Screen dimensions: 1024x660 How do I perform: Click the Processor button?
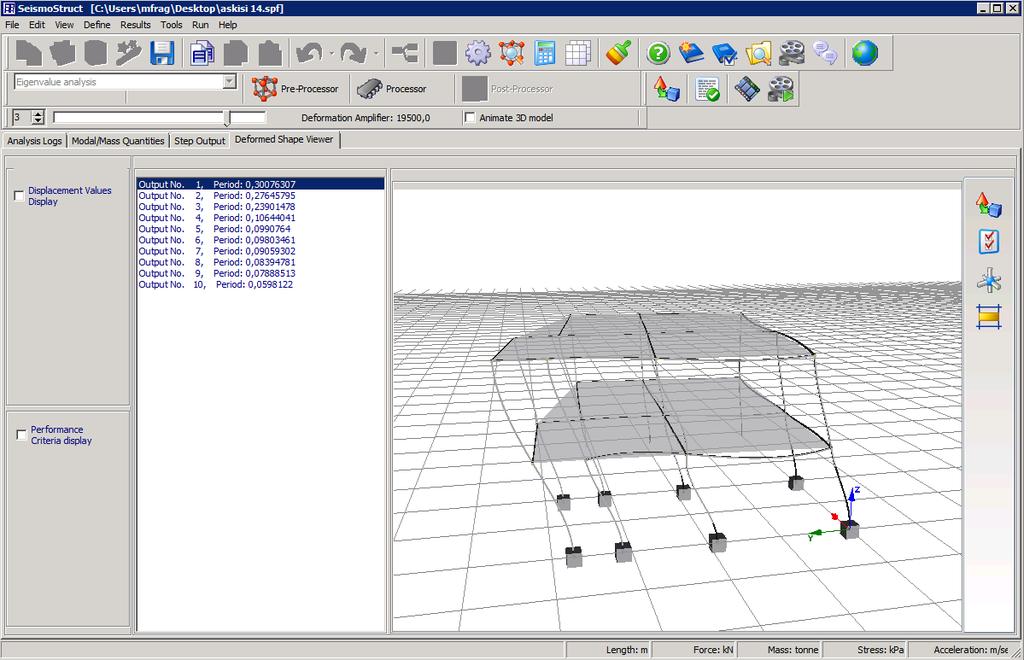[392, 89]
